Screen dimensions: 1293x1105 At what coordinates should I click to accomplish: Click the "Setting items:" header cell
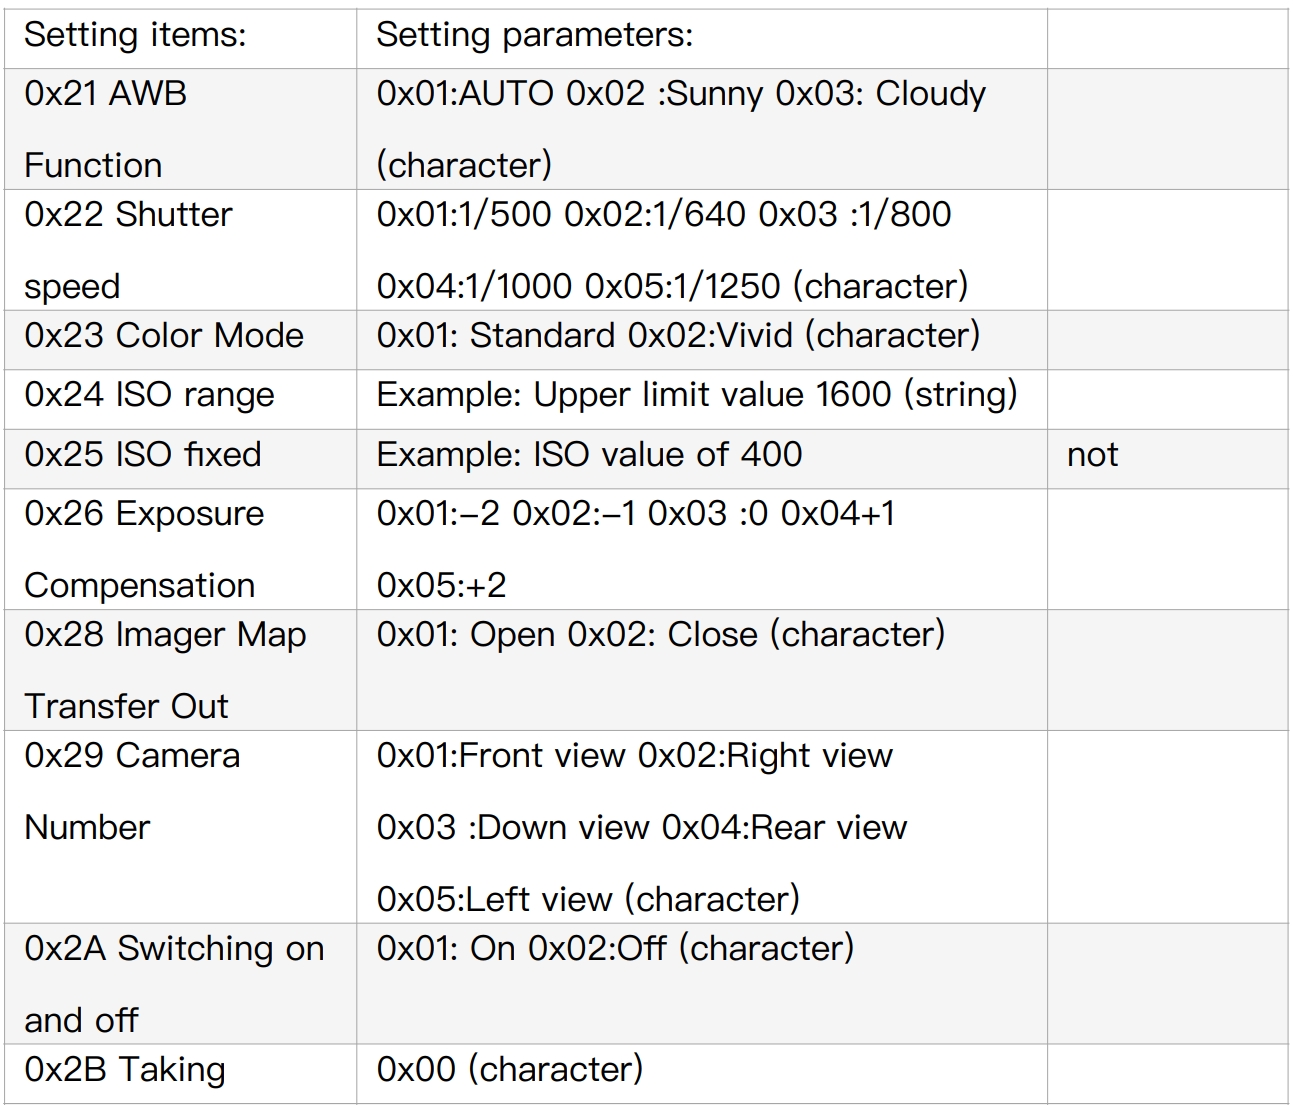[x=135, y=36]
